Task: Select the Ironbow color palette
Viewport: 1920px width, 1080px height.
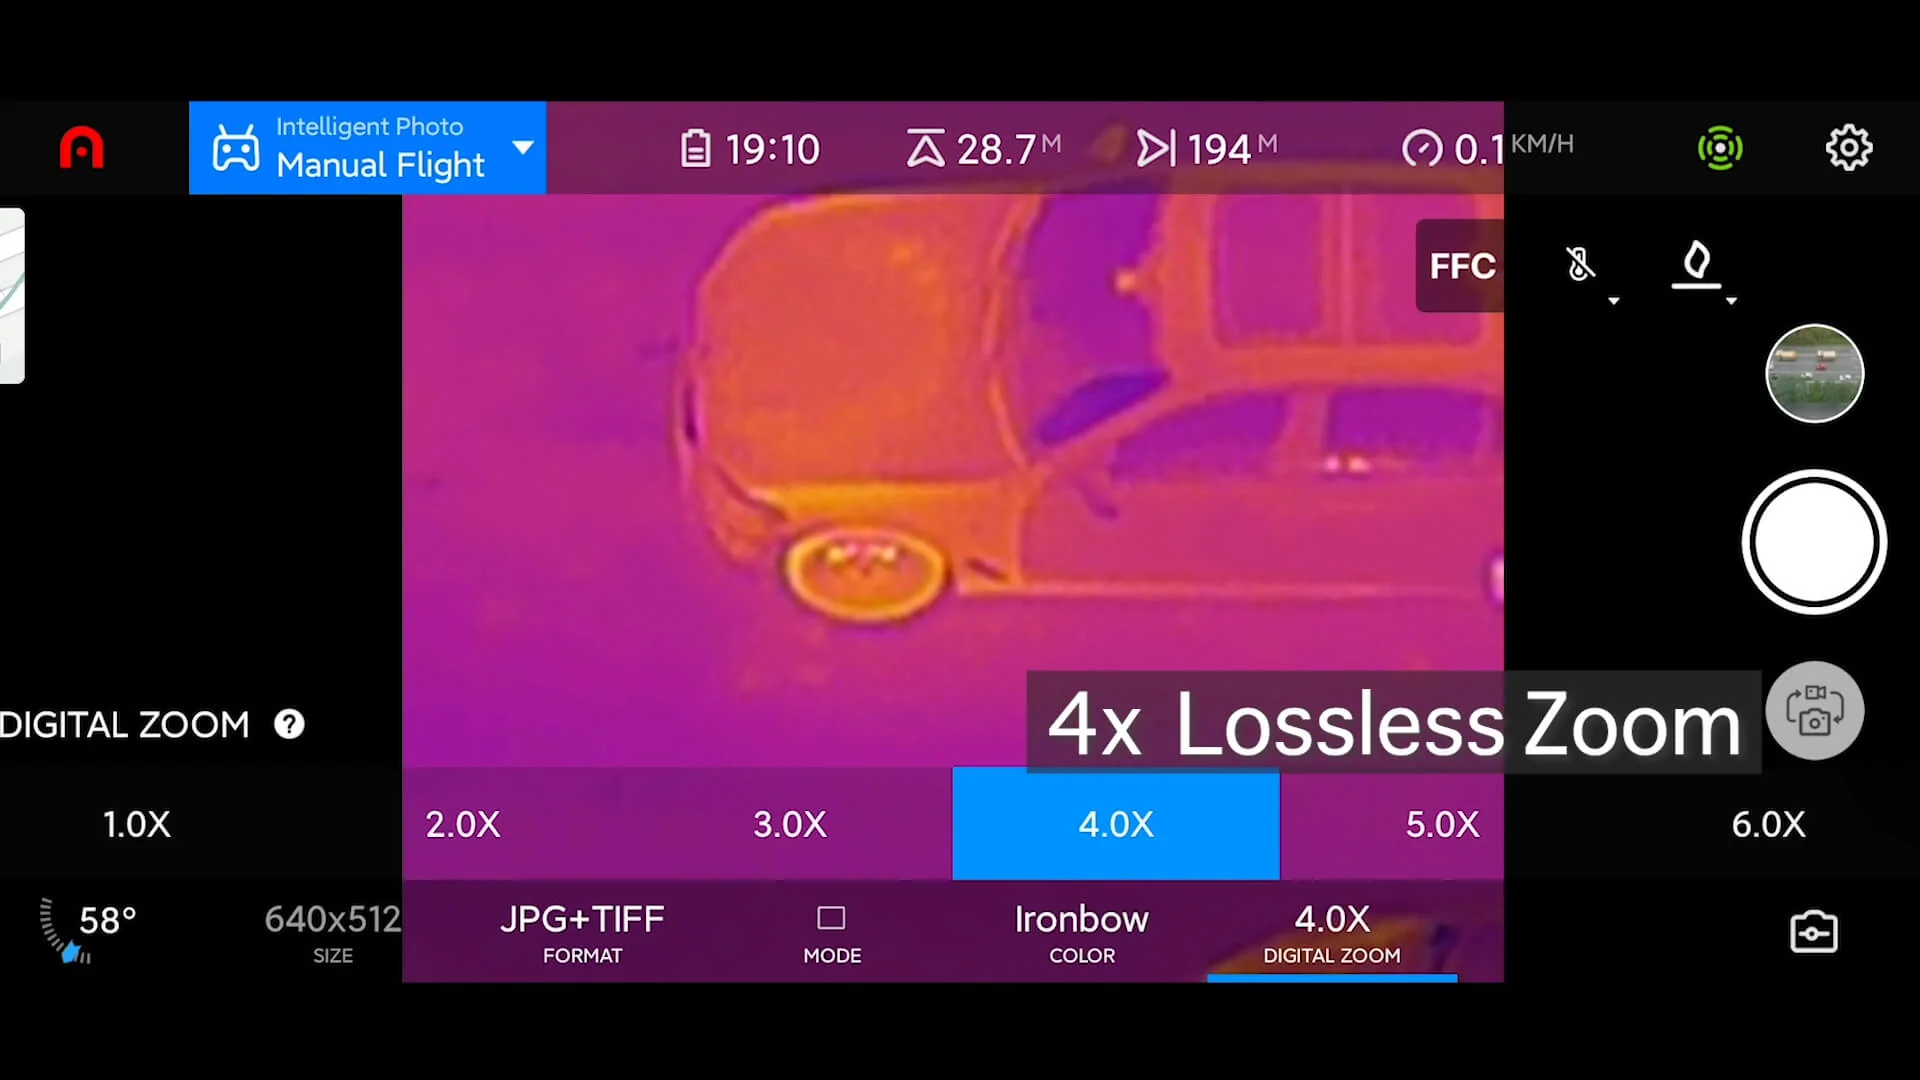Action: (1081, 931)
